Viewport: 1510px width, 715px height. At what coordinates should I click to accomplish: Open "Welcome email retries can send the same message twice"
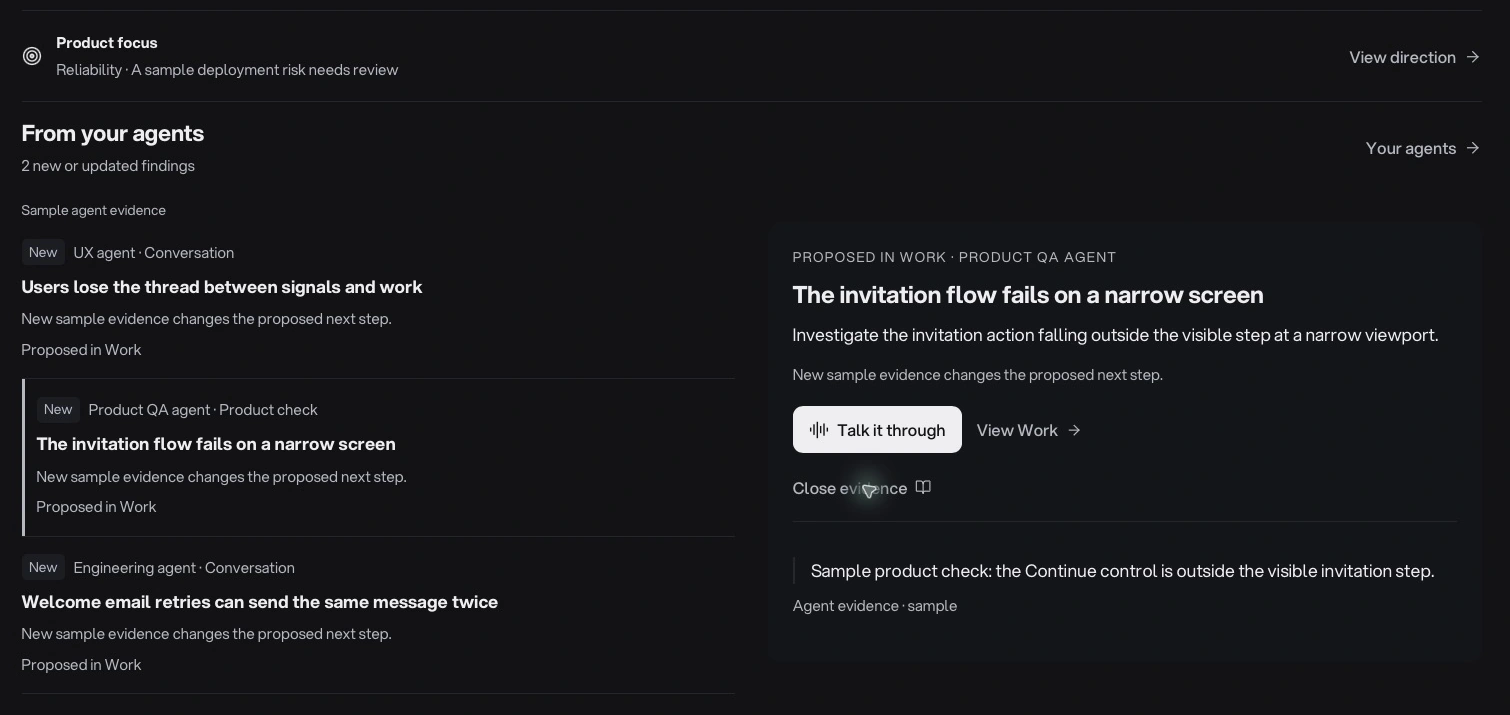pos(260,602)
